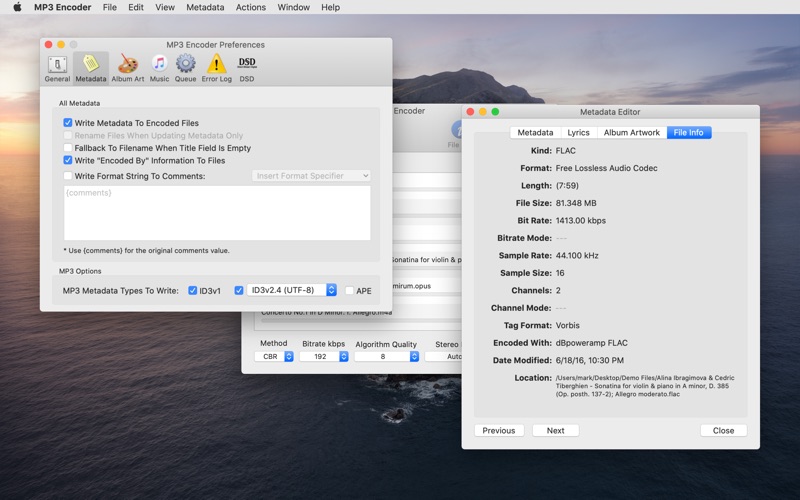The height and width of the screenshot is (500, 800).
Task: Open the Apple menu
Action: tap(17, 7)
